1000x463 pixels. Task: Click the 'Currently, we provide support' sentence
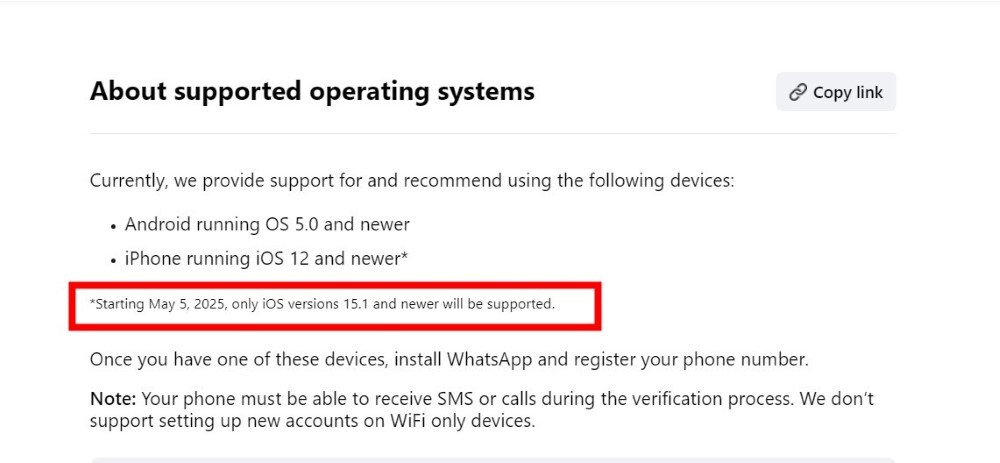click(x=412, y=180)
